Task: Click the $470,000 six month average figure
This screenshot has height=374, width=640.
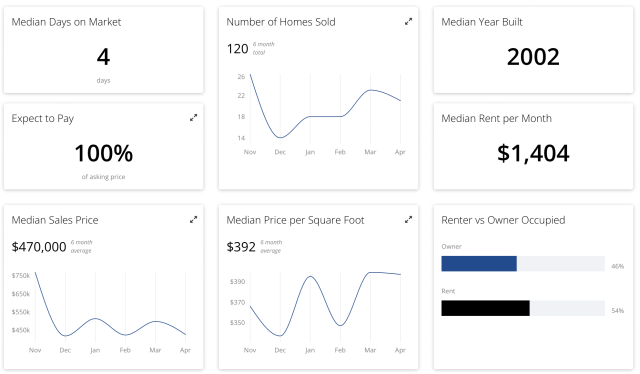Action: 39,247
